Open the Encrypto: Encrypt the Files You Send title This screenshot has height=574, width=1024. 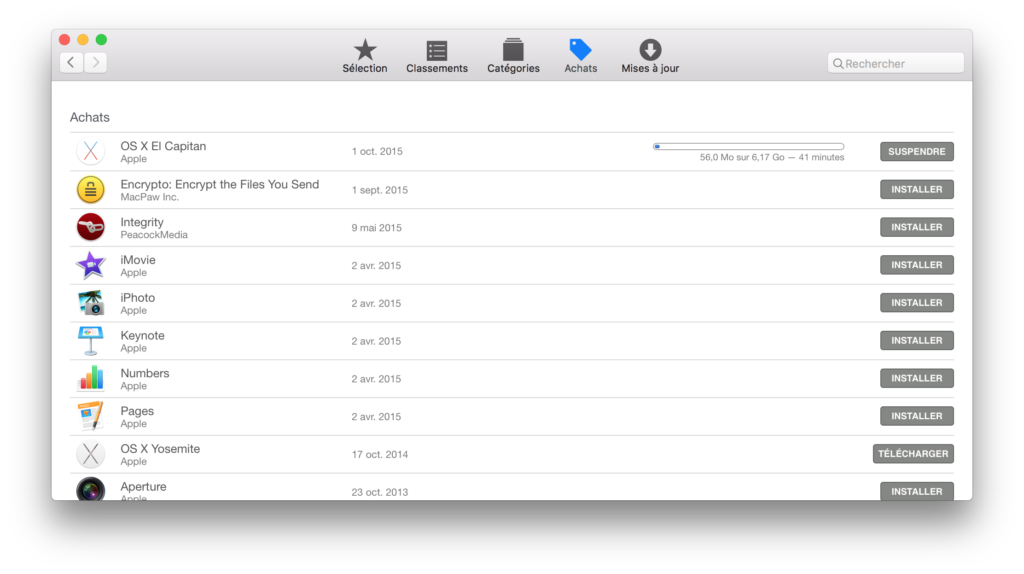tap(219, 184)
